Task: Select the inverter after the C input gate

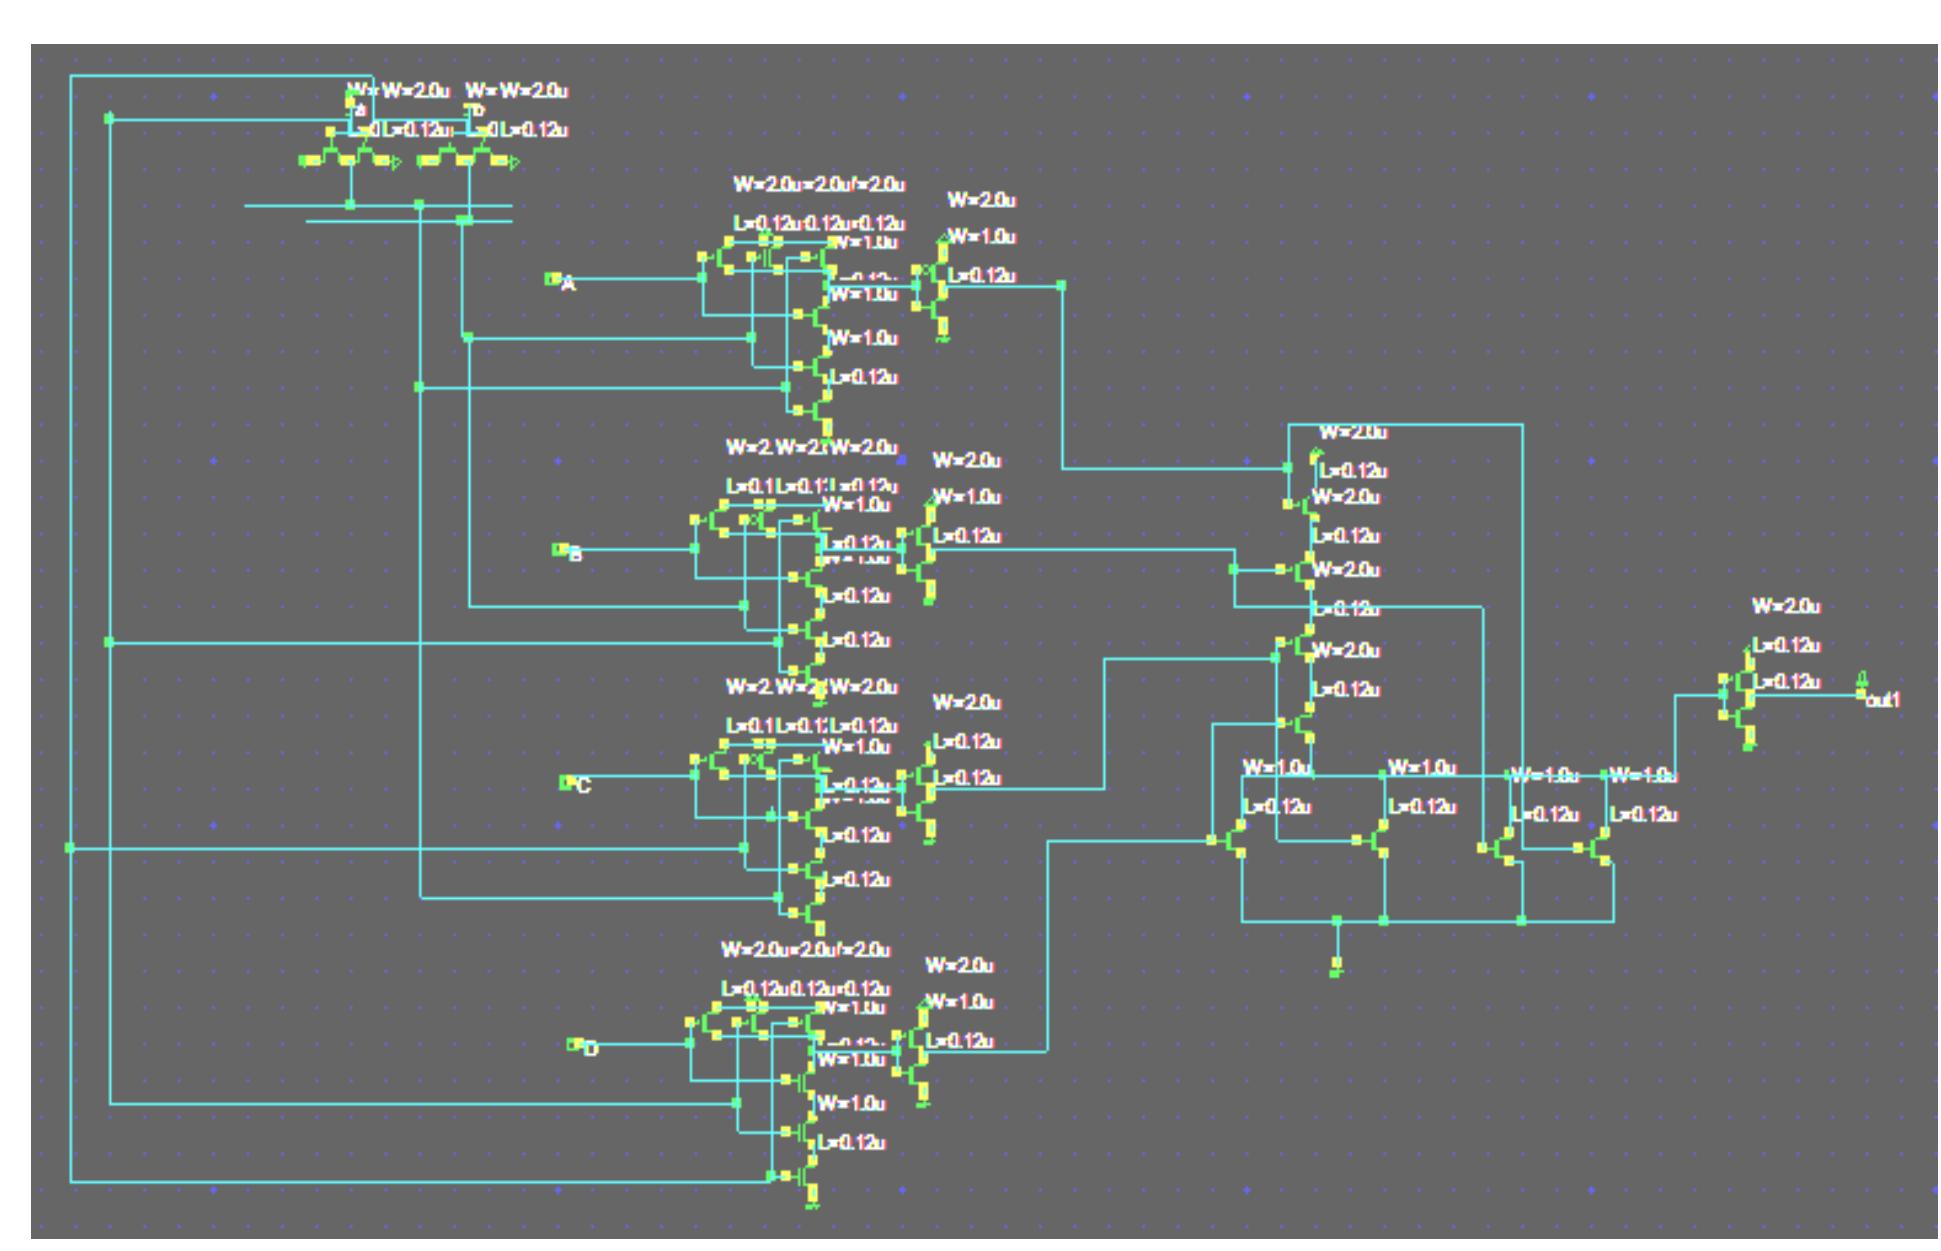Action: tap(919, 794)
